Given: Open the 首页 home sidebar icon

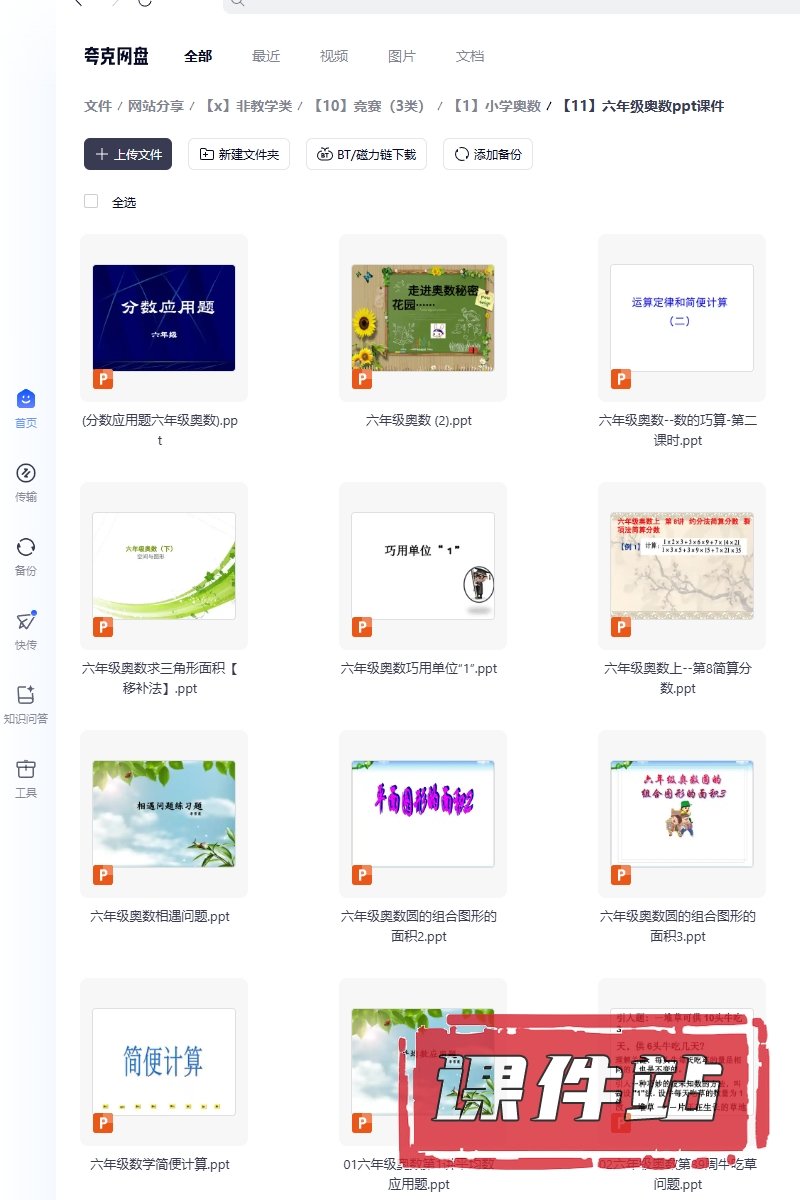Looking at the screenshot, I should 26,400.
